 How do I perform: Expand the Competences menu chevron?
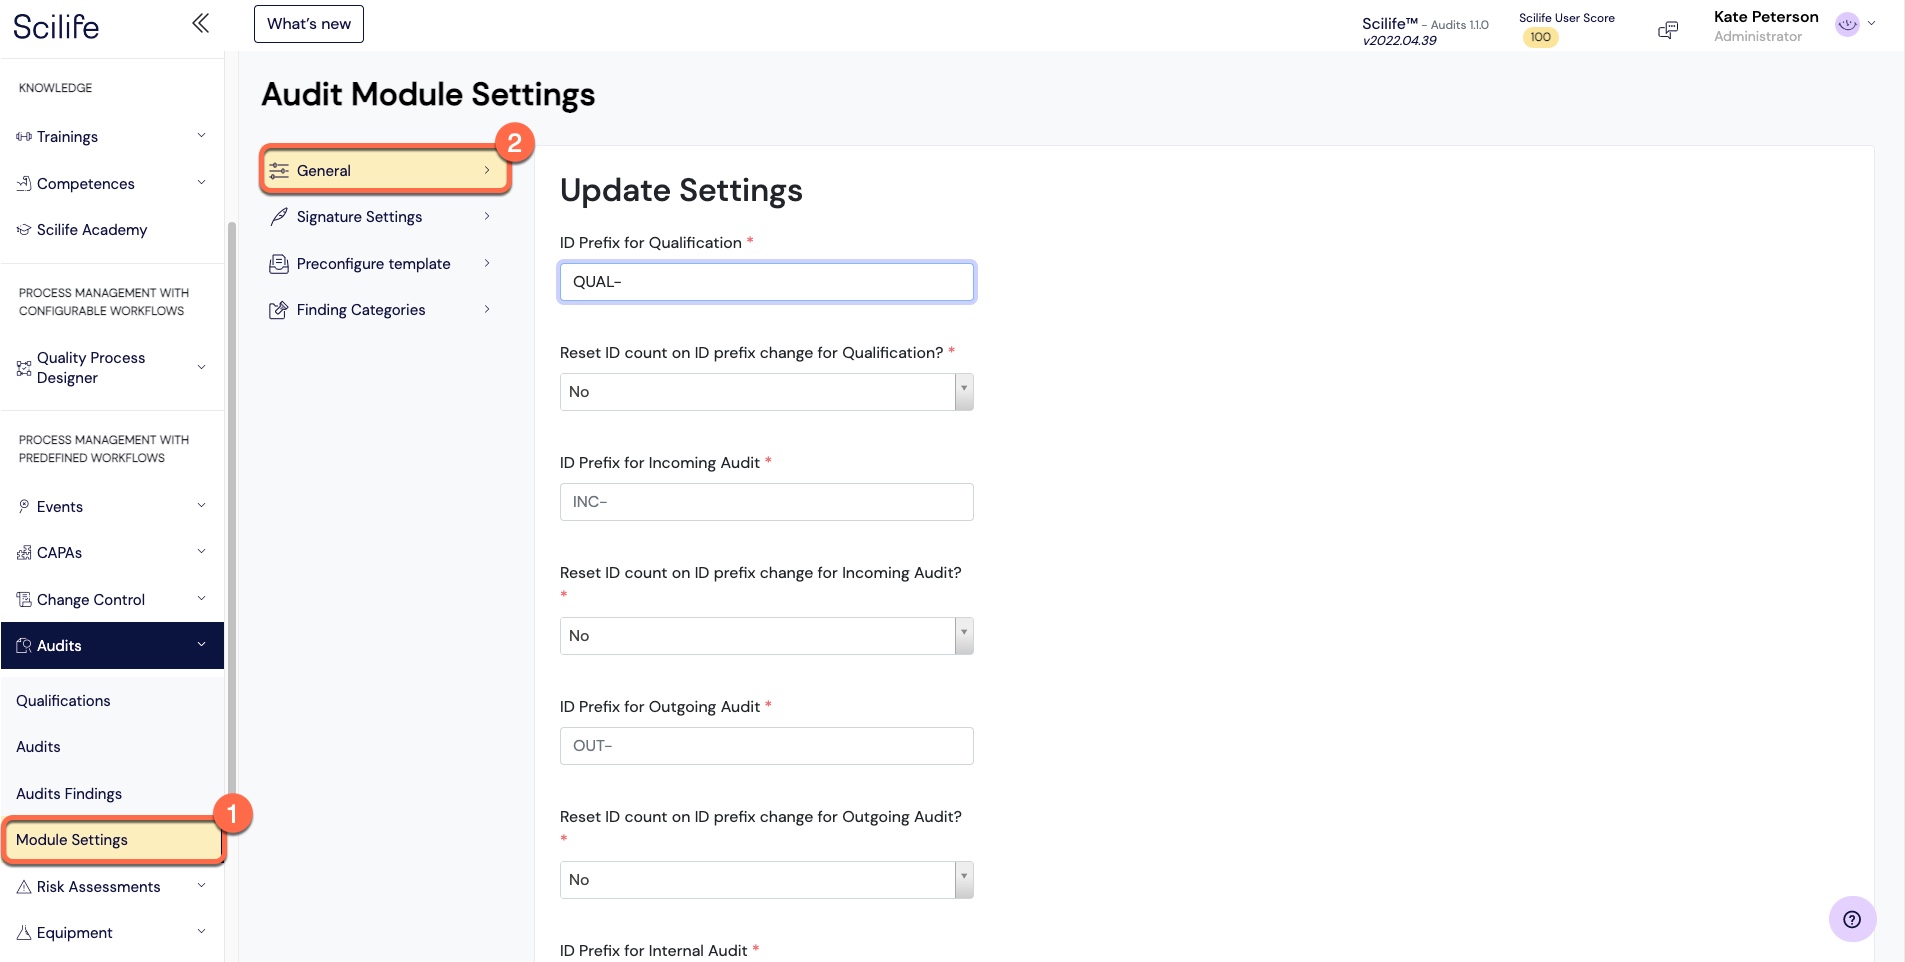tap(201, 183)
